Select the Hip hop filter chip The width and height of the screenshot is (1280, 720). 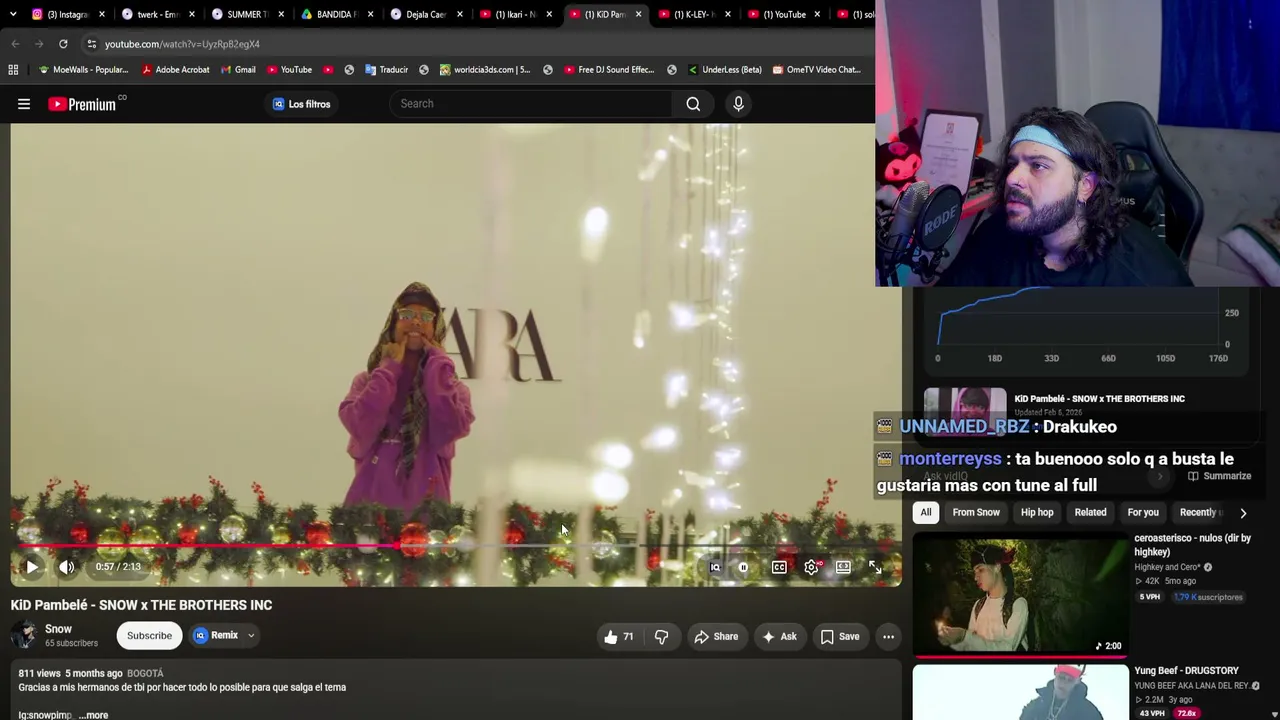(x=1037, y=512)
